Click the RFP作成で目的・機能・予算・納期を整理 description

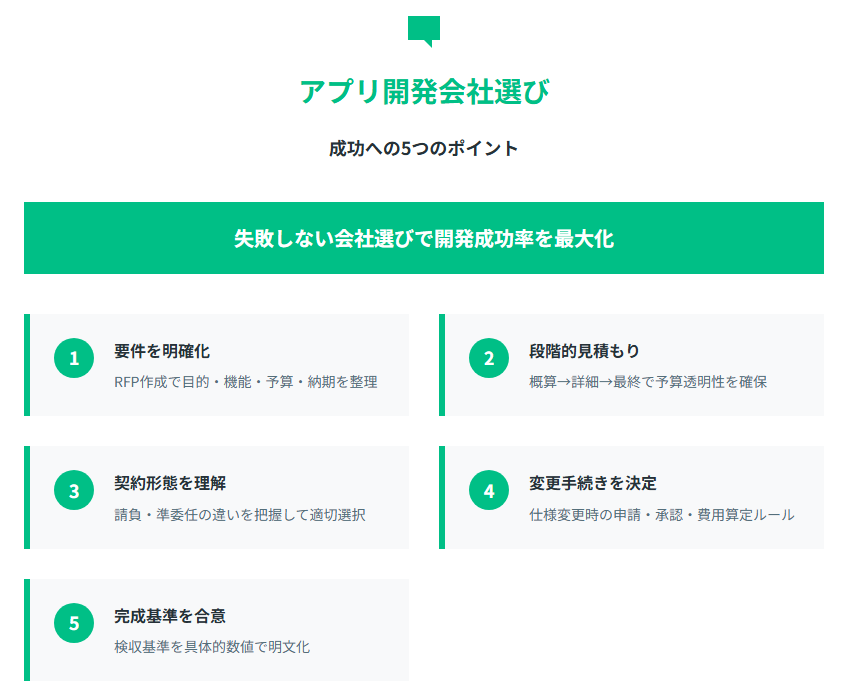246,382
